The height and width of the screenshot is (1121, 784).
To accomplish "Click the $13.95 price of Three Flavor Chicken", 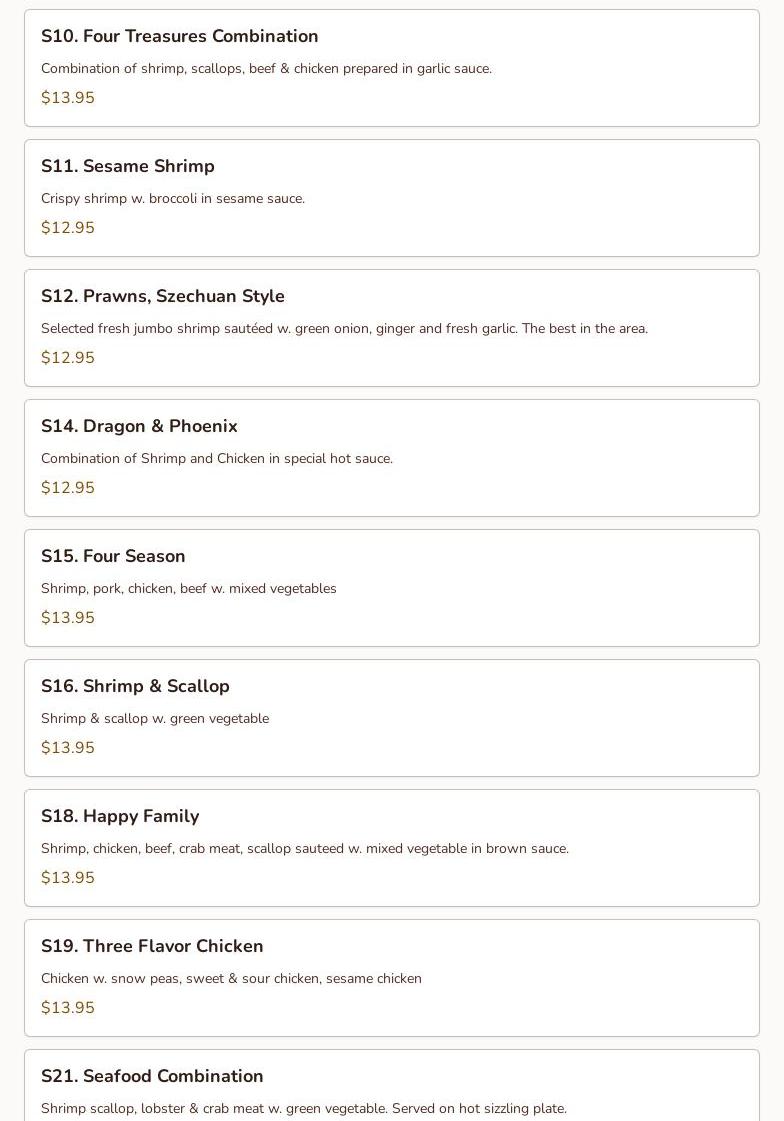I will coord(68,1008).
